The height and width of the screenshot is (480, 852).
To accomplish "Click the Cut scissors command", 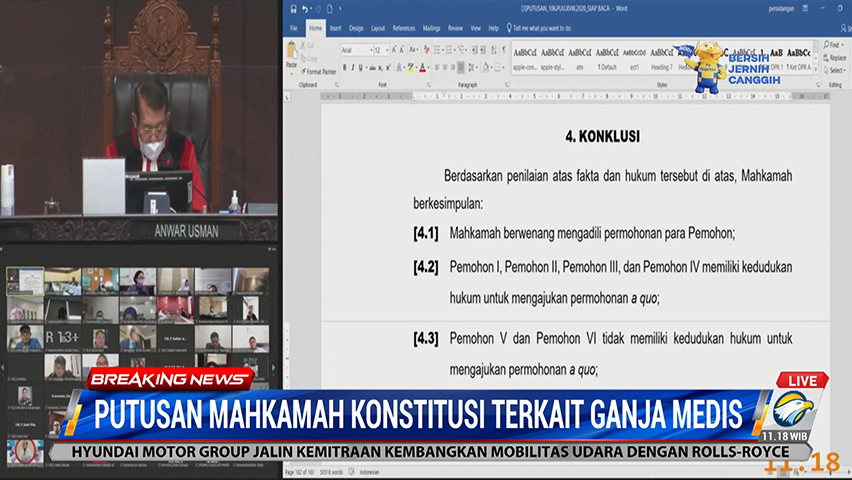I will tap(307, 46).
